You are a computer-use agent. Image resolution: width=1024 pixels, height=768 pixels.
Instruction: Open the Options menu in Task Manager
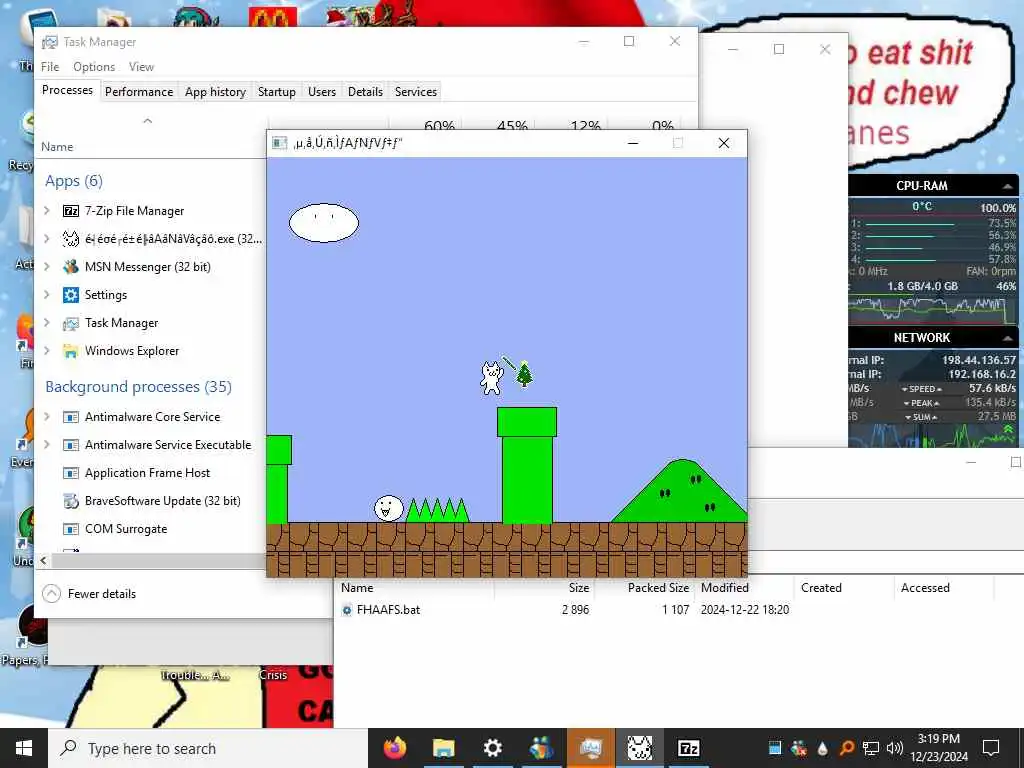click(94, 67)
